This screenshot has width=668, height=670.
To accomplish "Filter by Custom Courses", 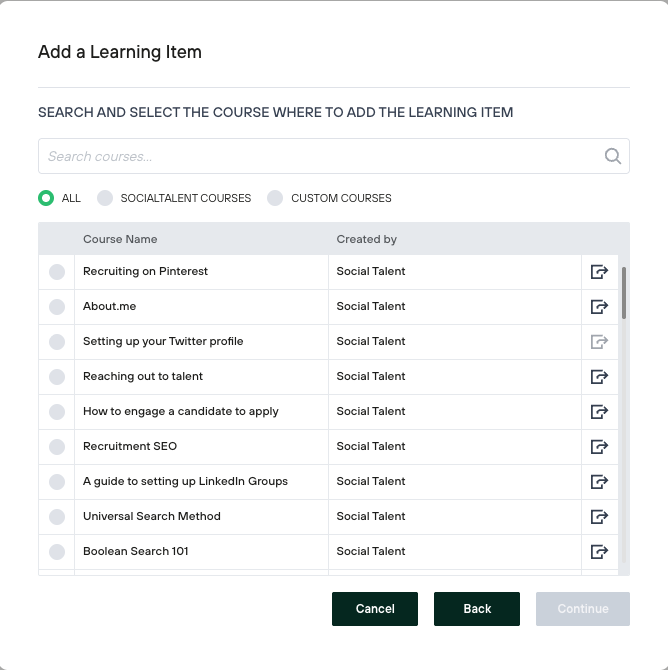I will pyautogui.click(x=275, y=198).
